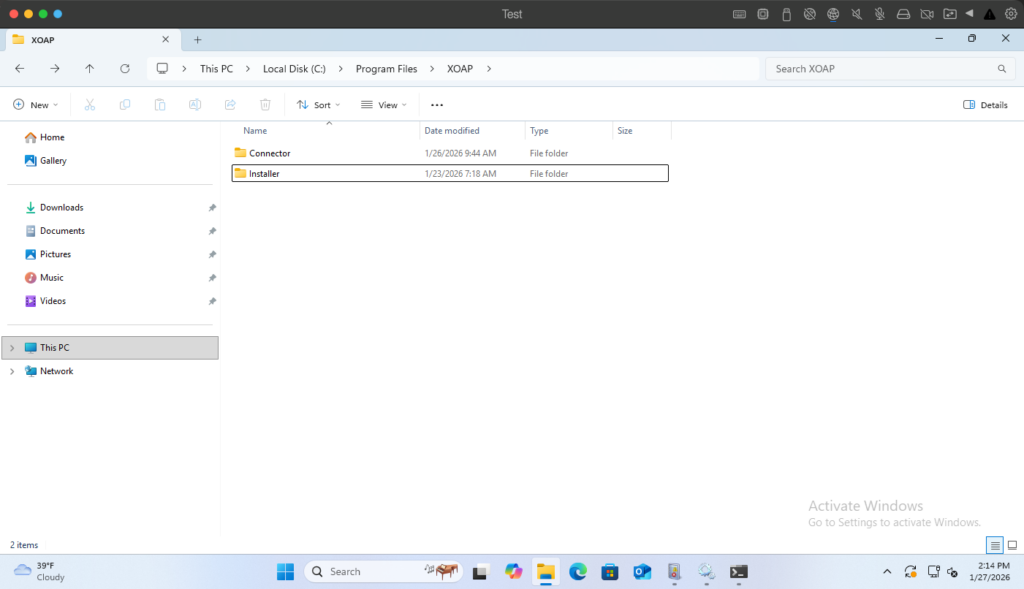Open the View dropdown menu
The image size is (1024, 589).
click(383, 105)
